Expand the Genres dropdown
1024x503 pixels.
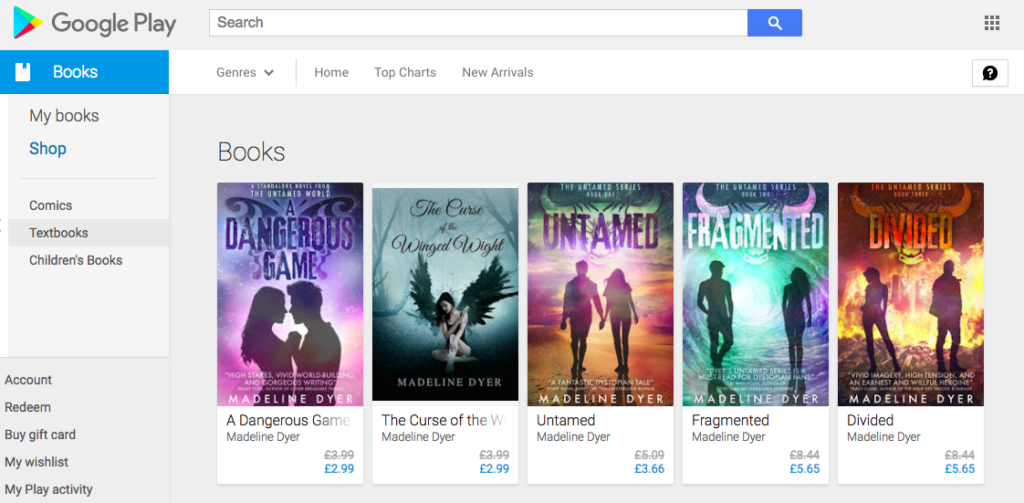click(x=245, y=73)
